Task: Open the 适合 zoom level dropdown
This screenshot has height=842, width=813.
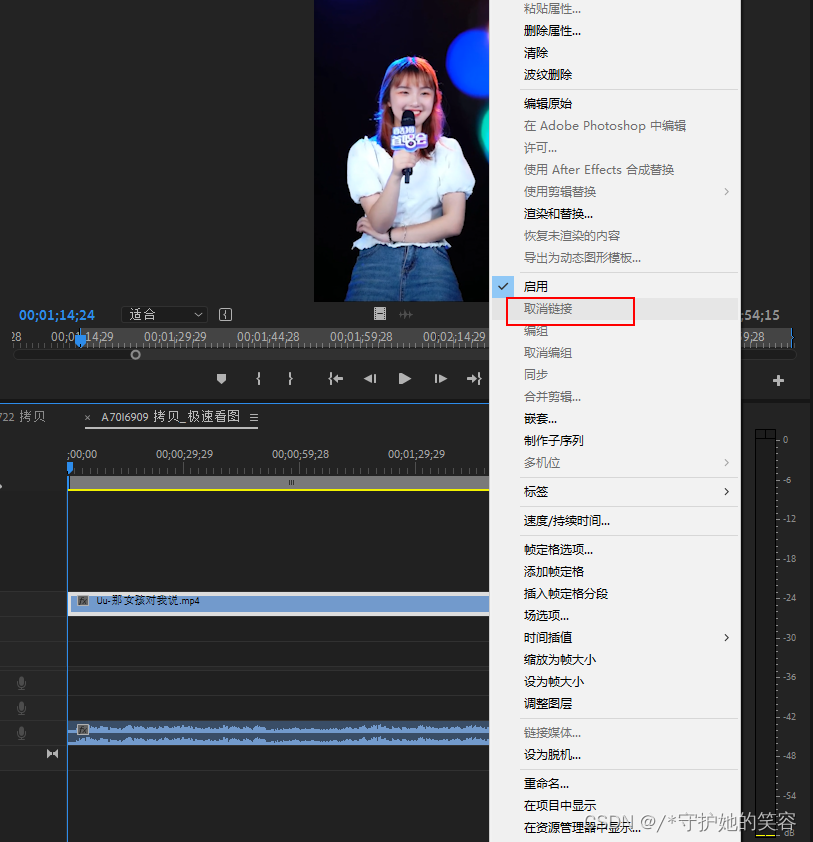Action: tap(164, 314)
